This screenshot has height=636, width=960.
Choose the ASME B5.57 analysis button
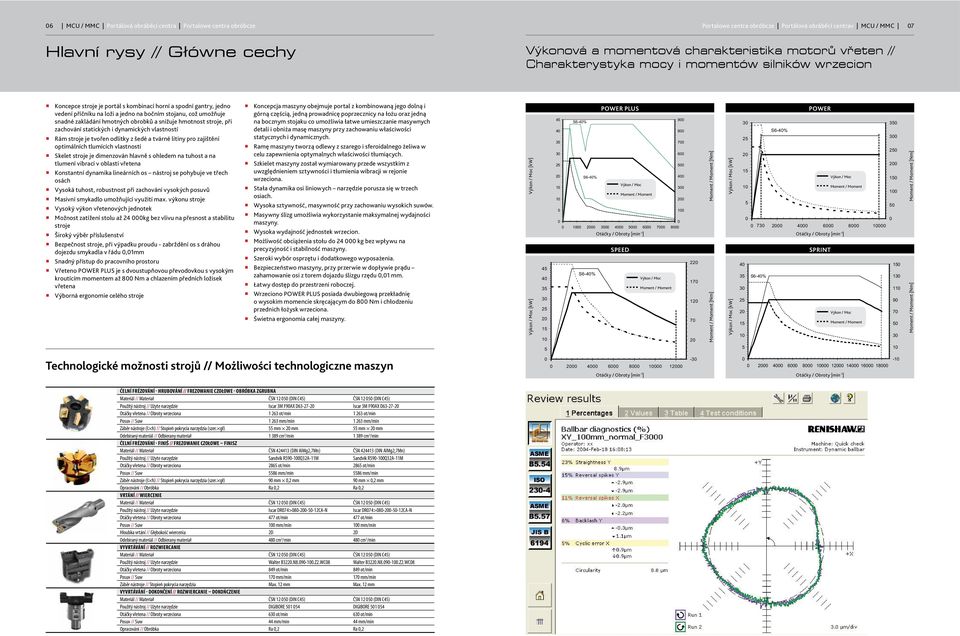pyautogui.click(x=539, y=511)
